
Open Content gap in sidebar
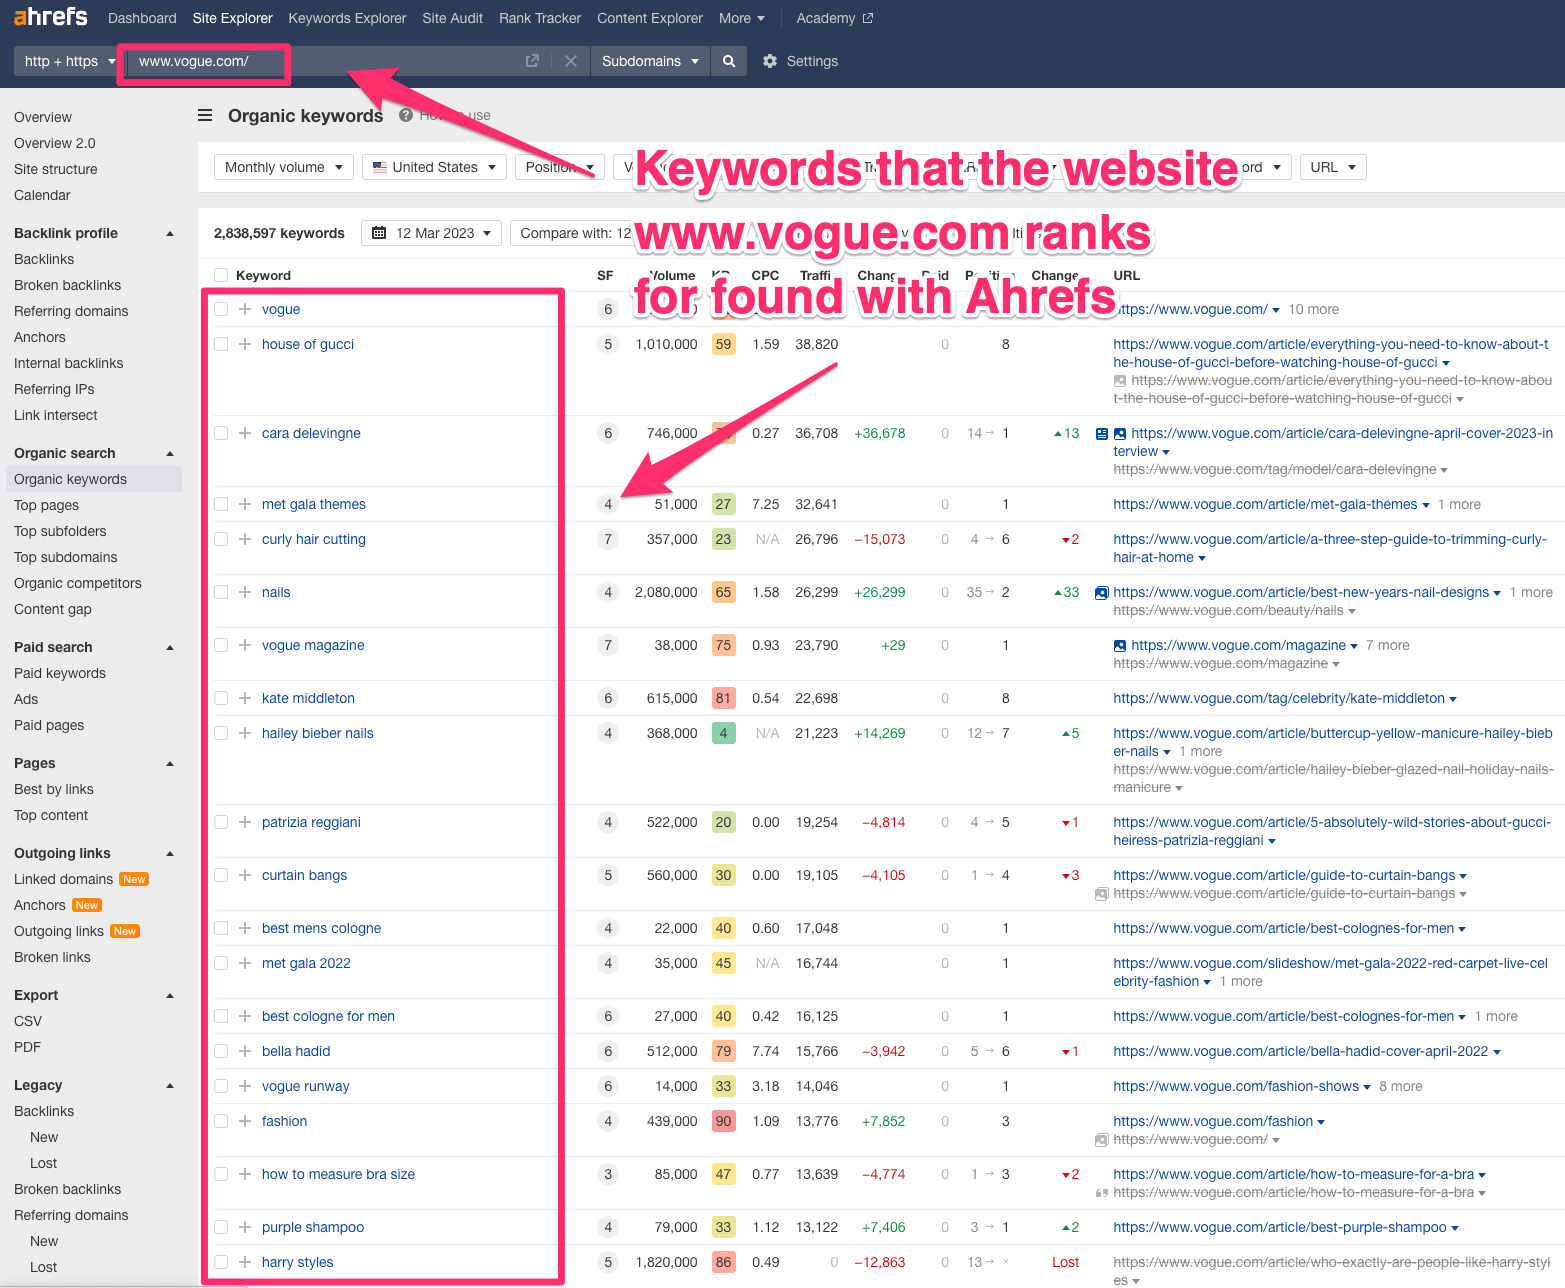52,609
